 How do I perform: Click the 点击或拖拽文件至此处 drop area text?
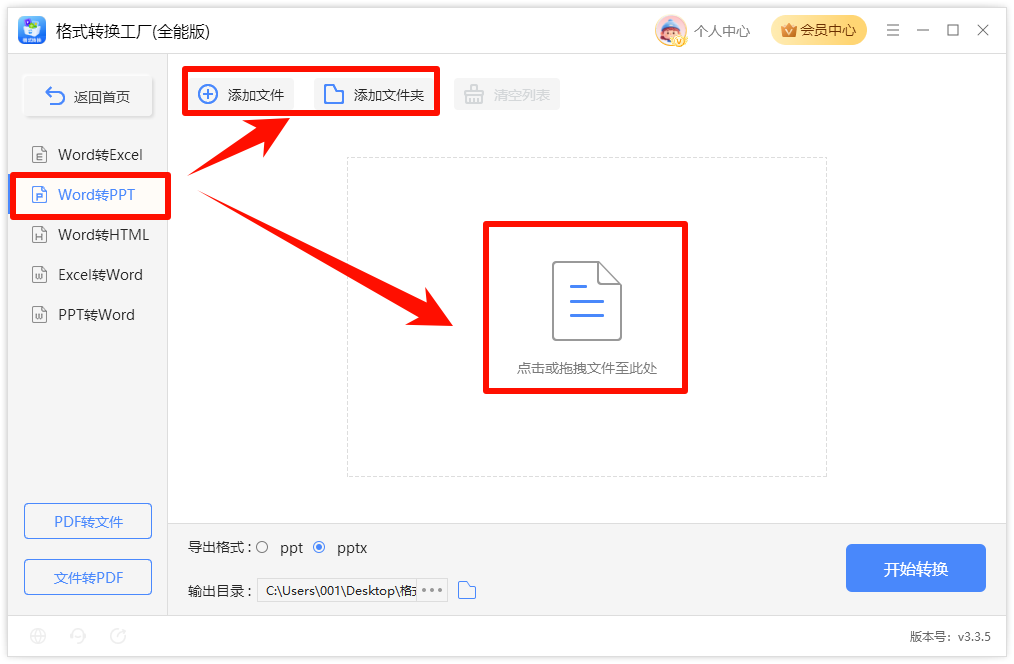(x=587, y=369)
